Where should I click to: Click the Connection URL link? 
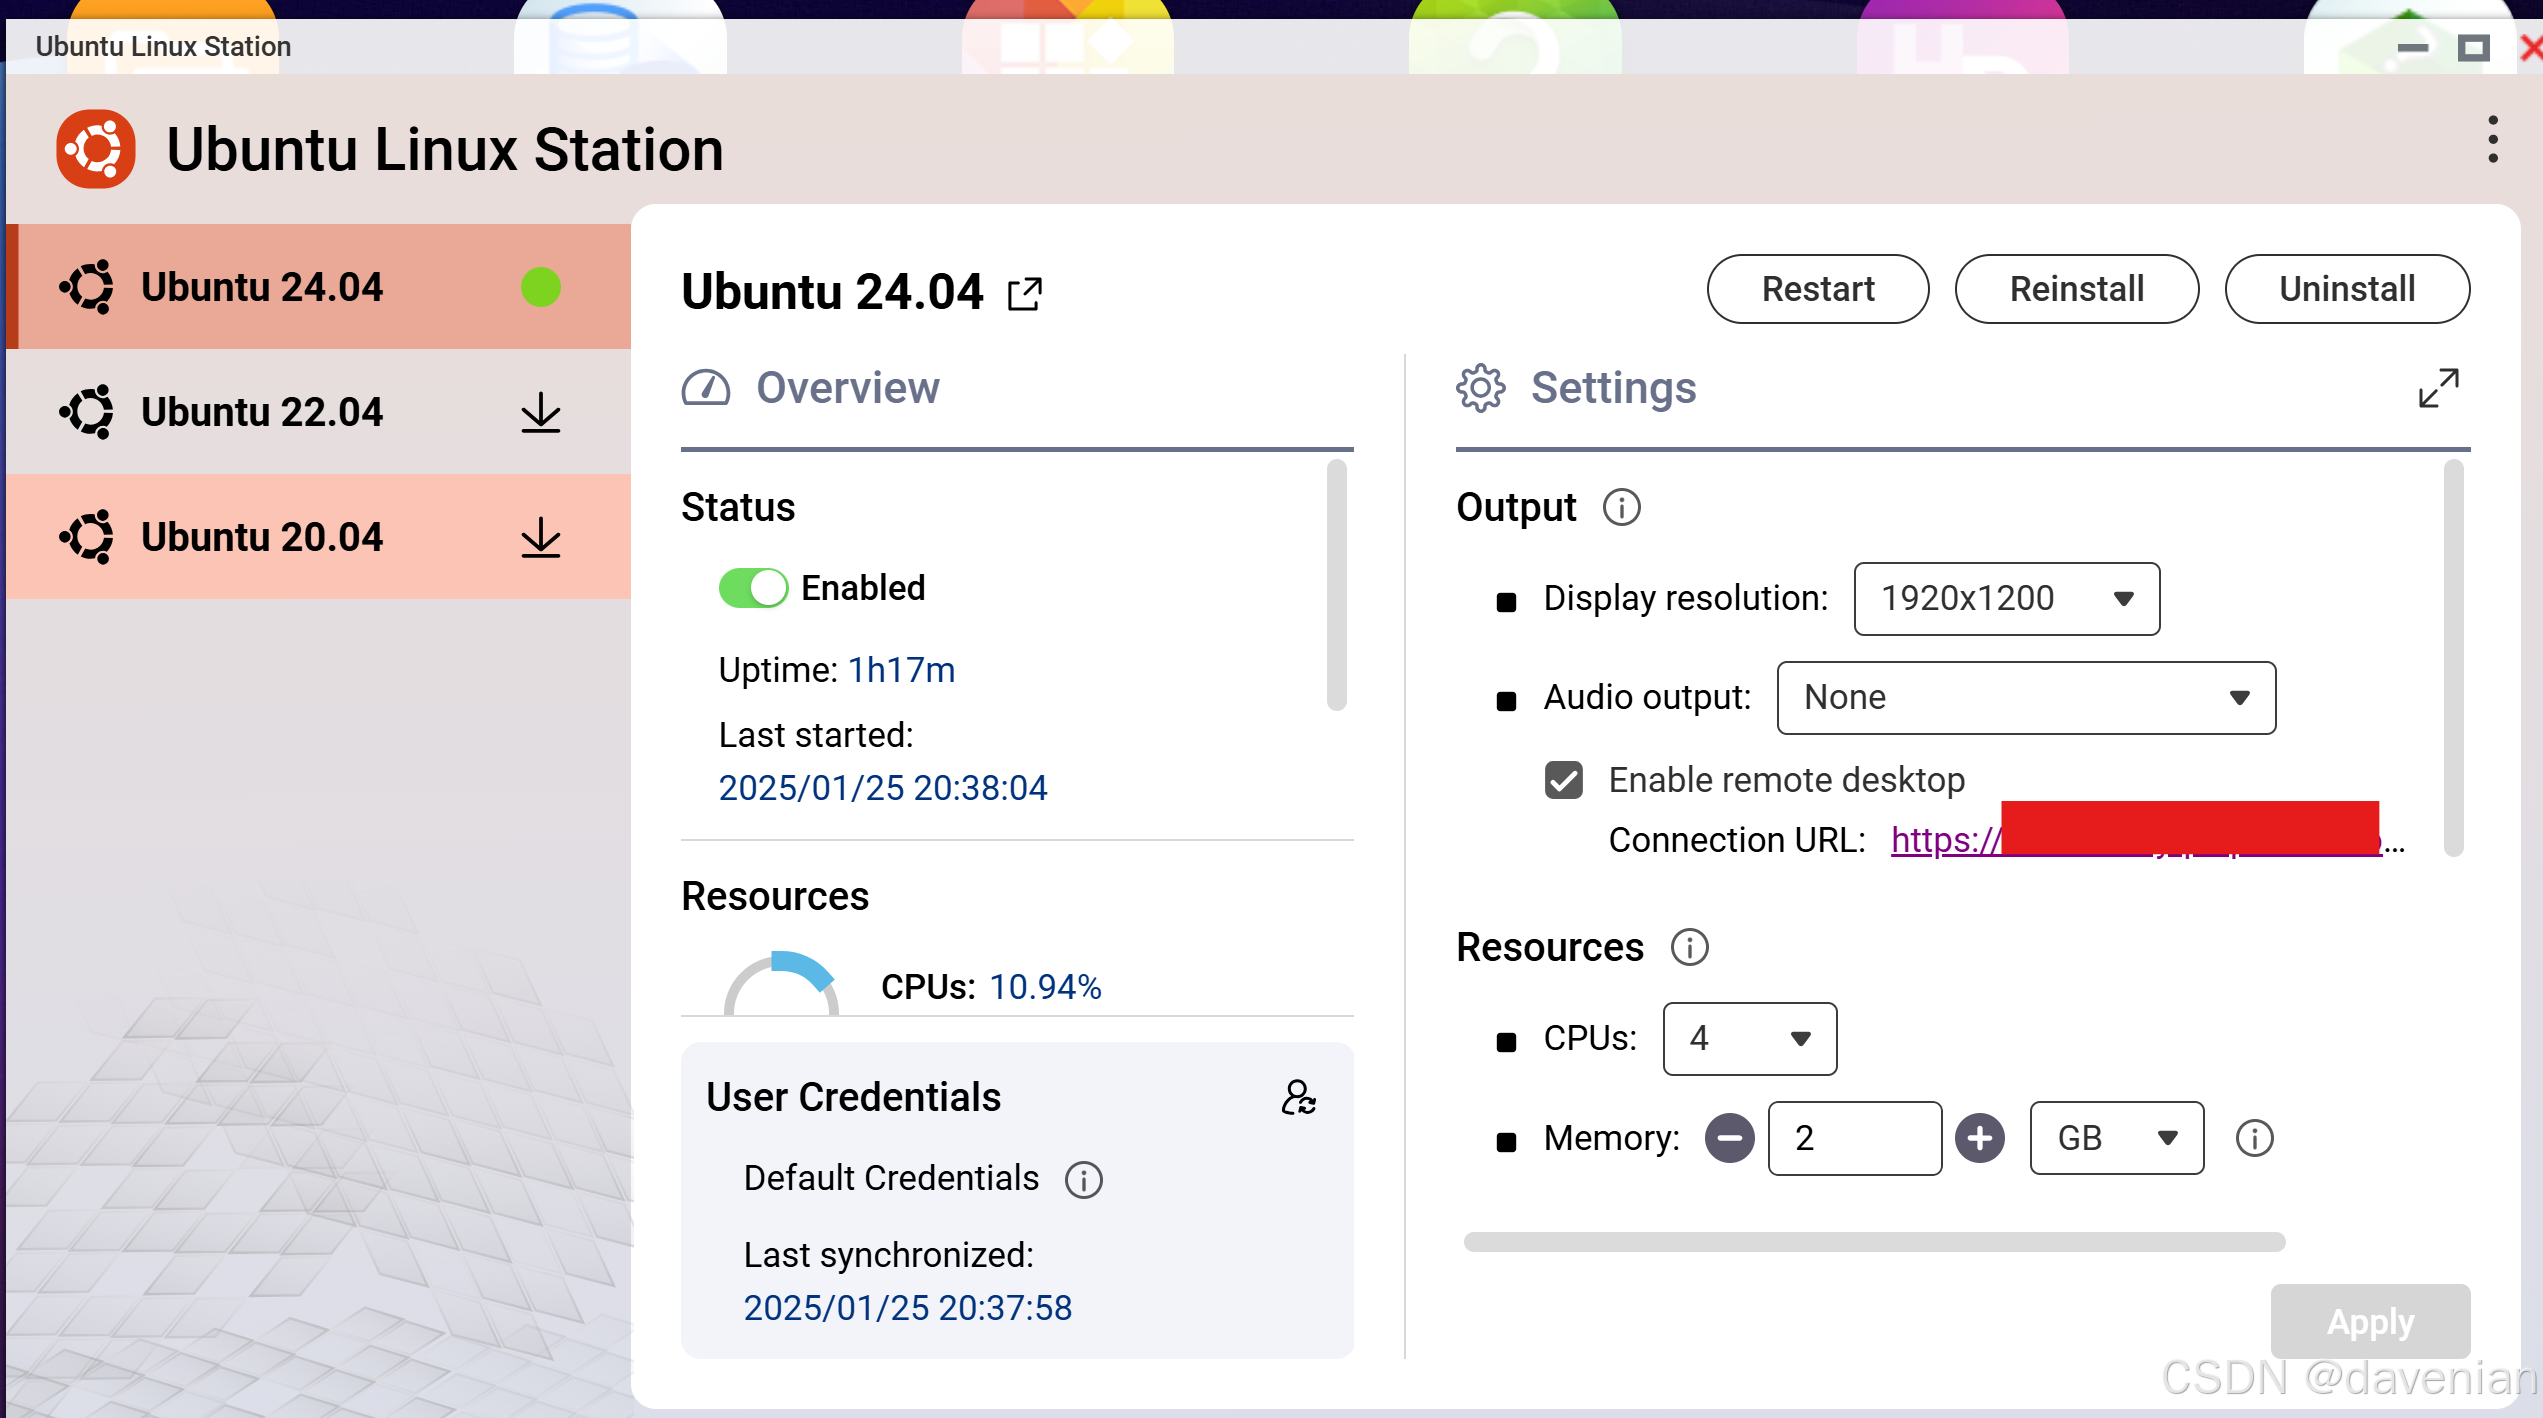point(1945,841)
